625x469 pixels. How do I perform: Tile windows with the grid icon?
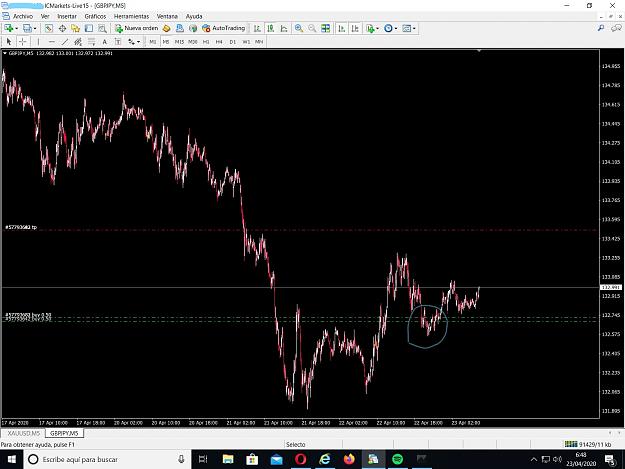(x=326, y=28)
